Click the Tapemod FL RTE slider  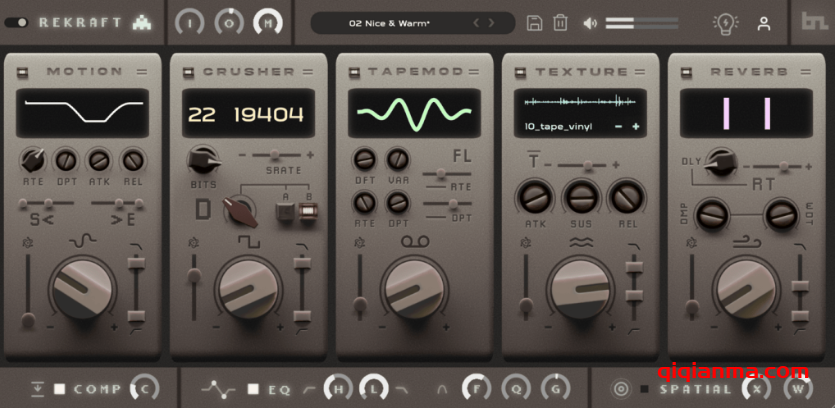[x=447, y=174]
